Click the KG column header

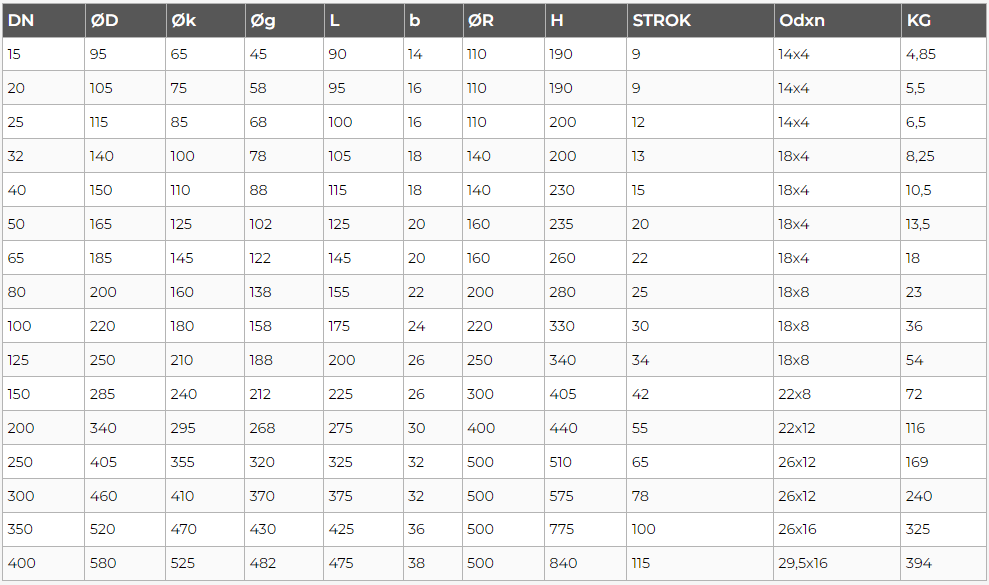[x=944, y=20]
